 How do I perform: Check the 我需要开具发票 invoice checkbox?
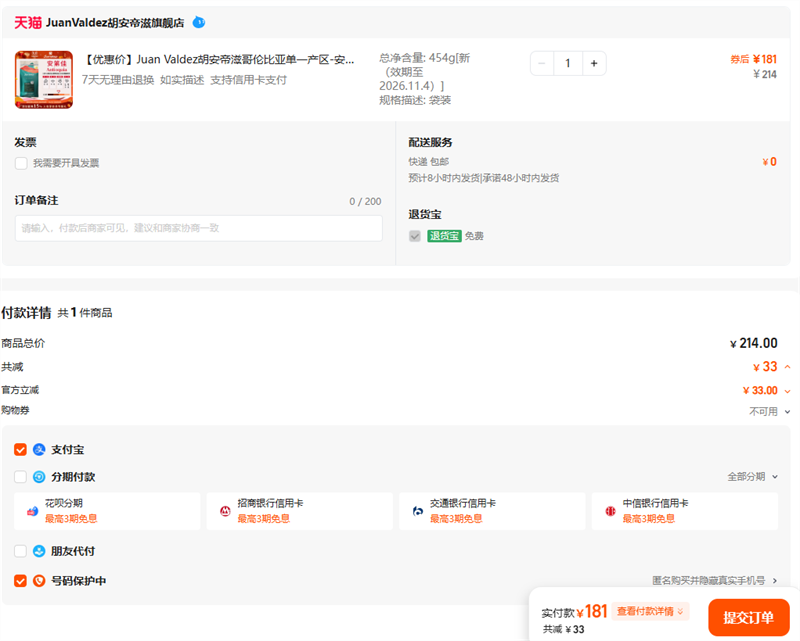[x=21, y=163]
